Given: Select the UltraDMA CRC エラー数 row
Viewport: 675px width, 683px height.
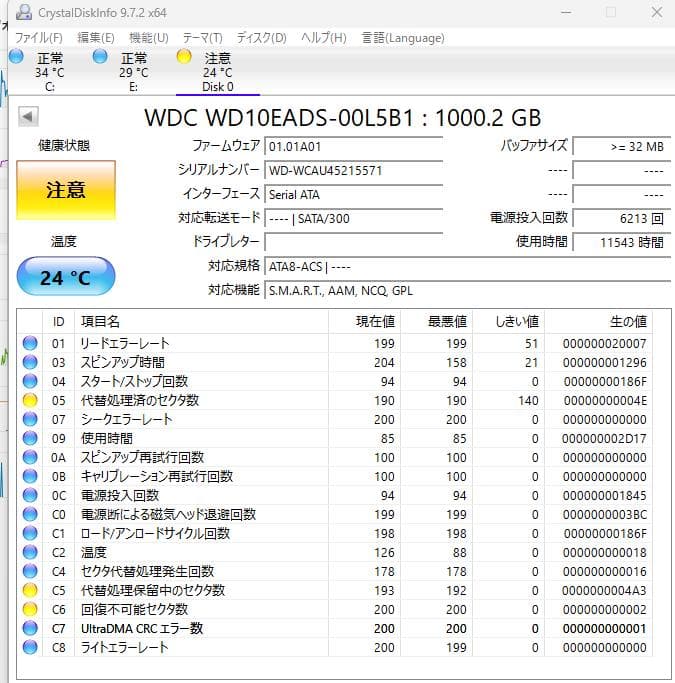Looking at the screenshot, I should tap(335, 628).
